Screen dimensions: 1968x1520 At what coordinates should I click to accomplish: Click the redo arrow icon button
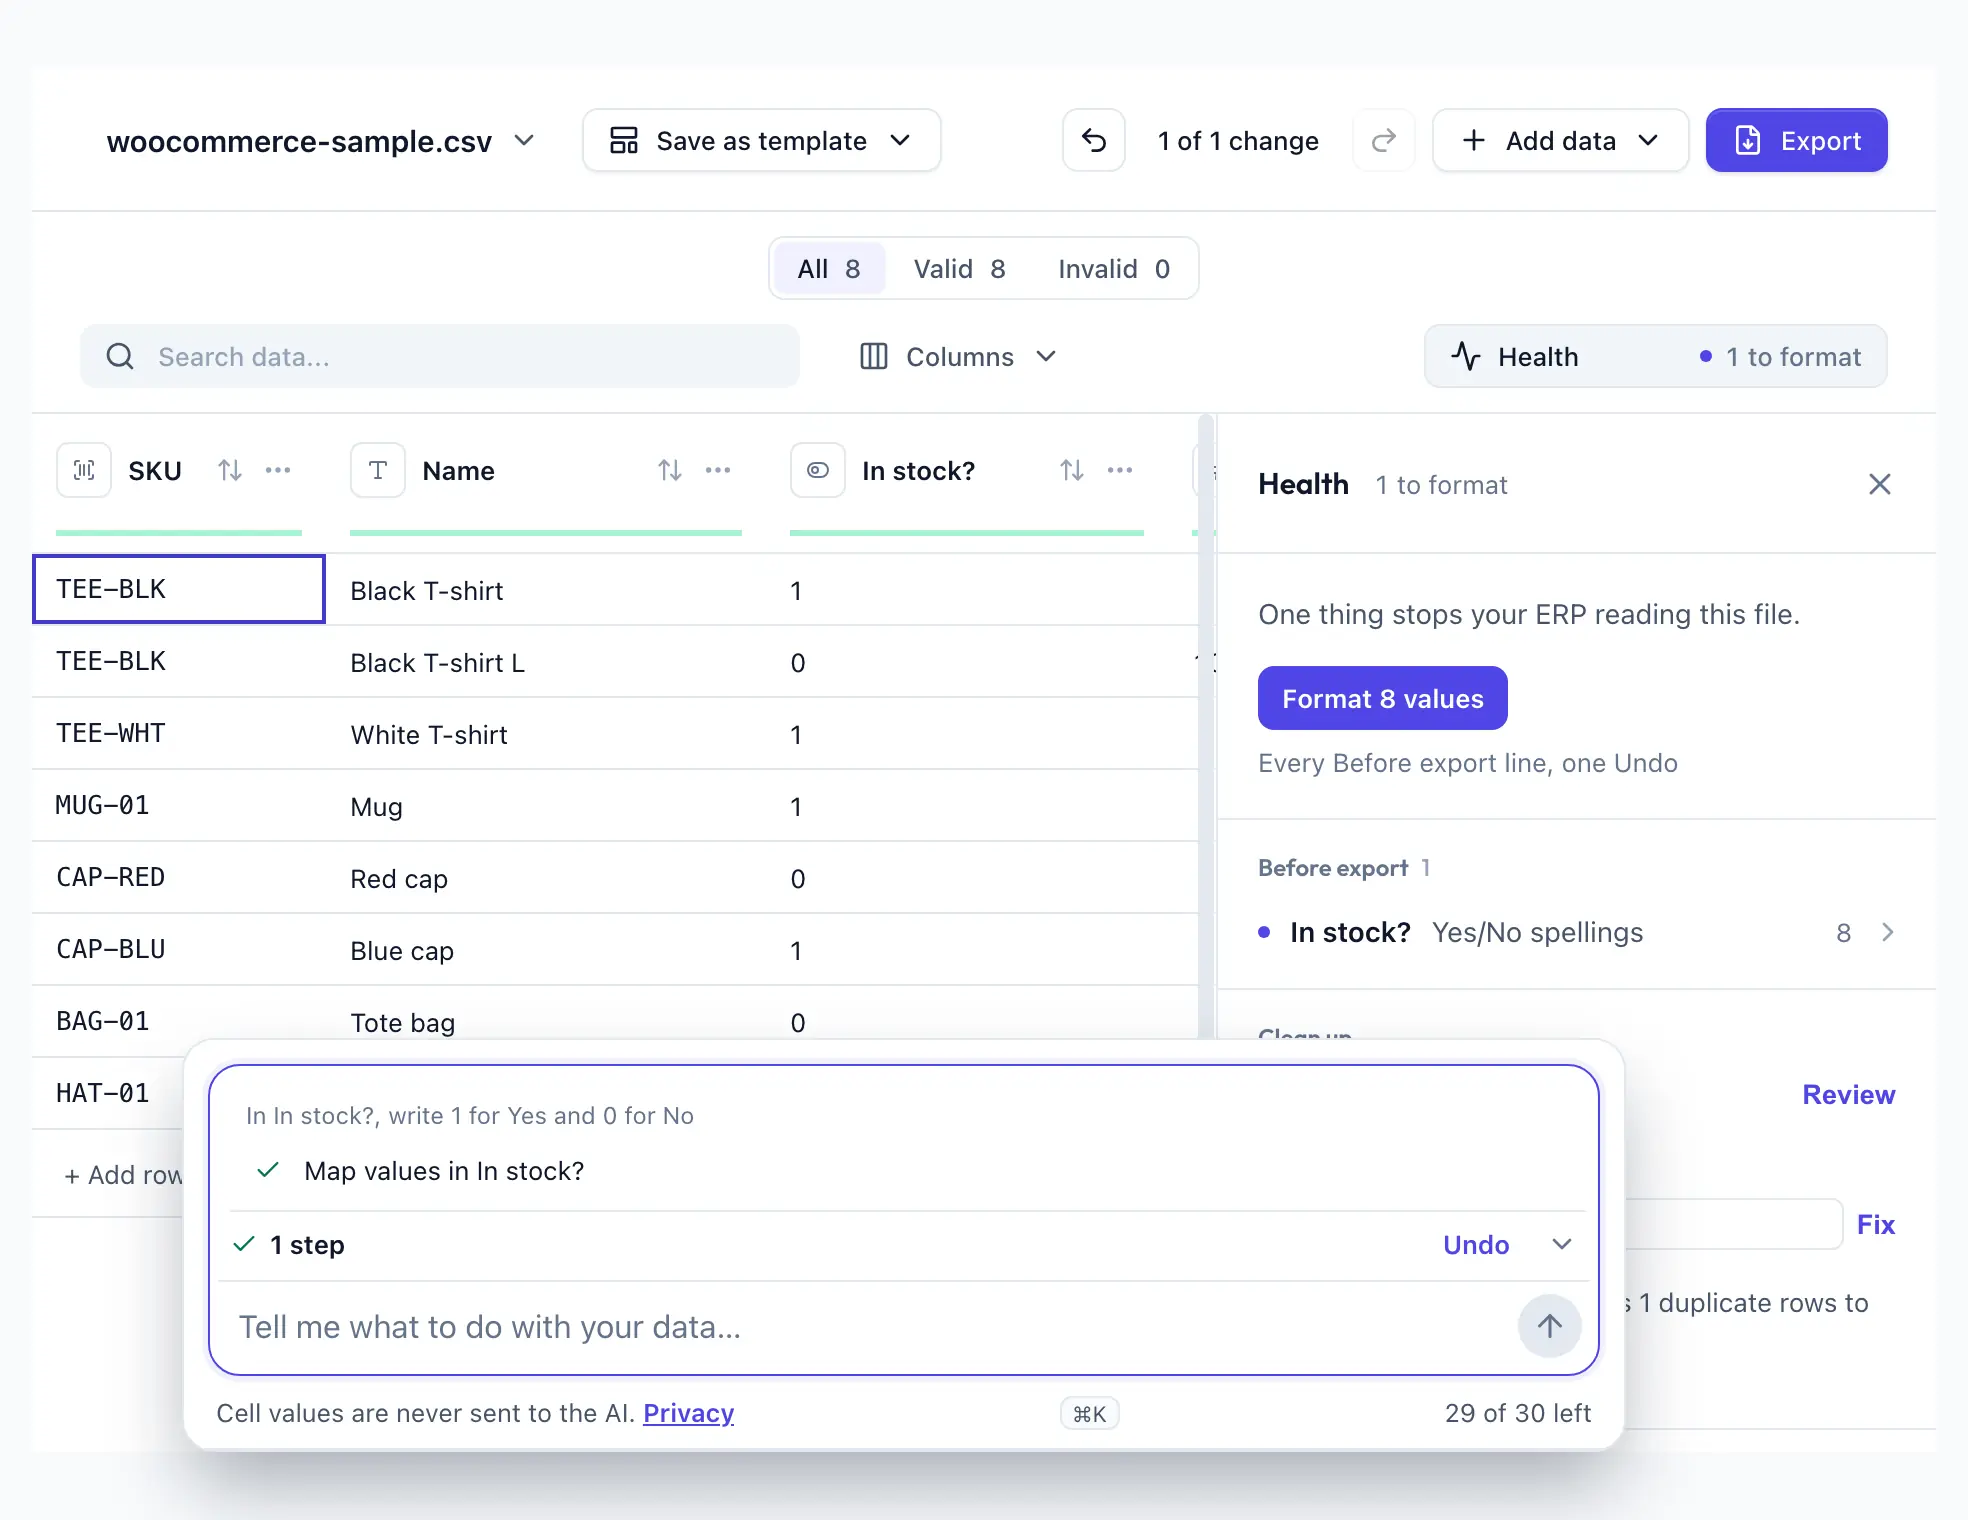point(1384,141)
